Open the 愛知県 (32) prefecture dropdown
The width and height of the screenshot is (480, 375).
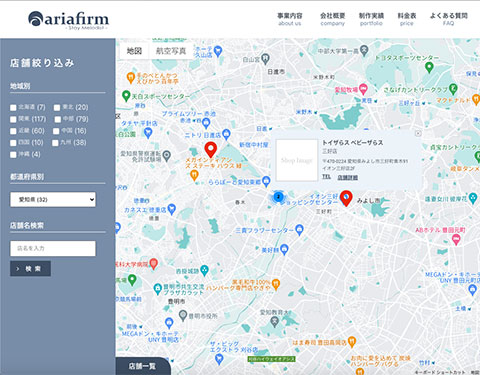pos(53,199)
